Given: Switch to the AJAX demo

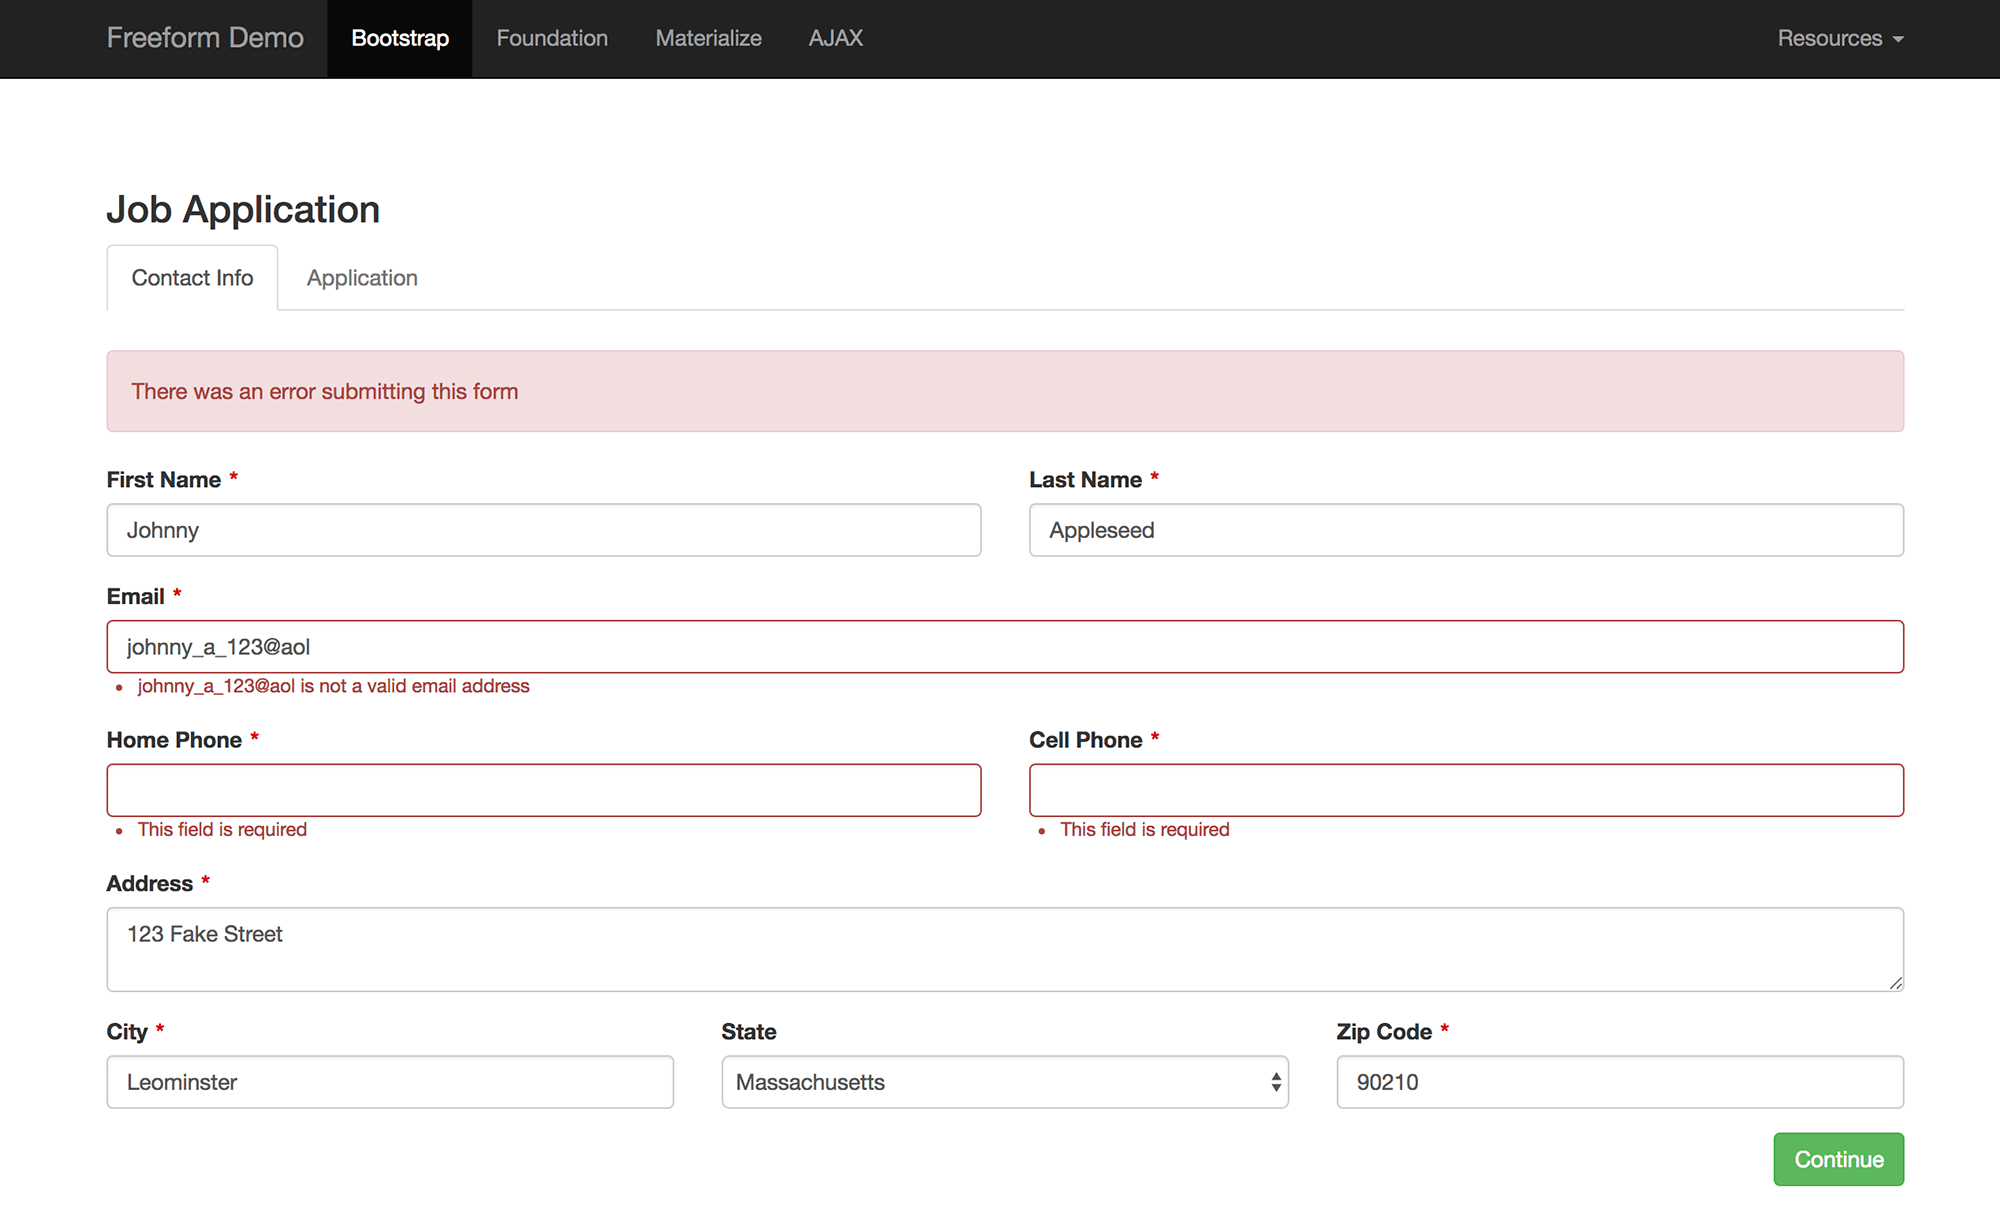Looking at the screenshot, I should (x=835, y=38).
